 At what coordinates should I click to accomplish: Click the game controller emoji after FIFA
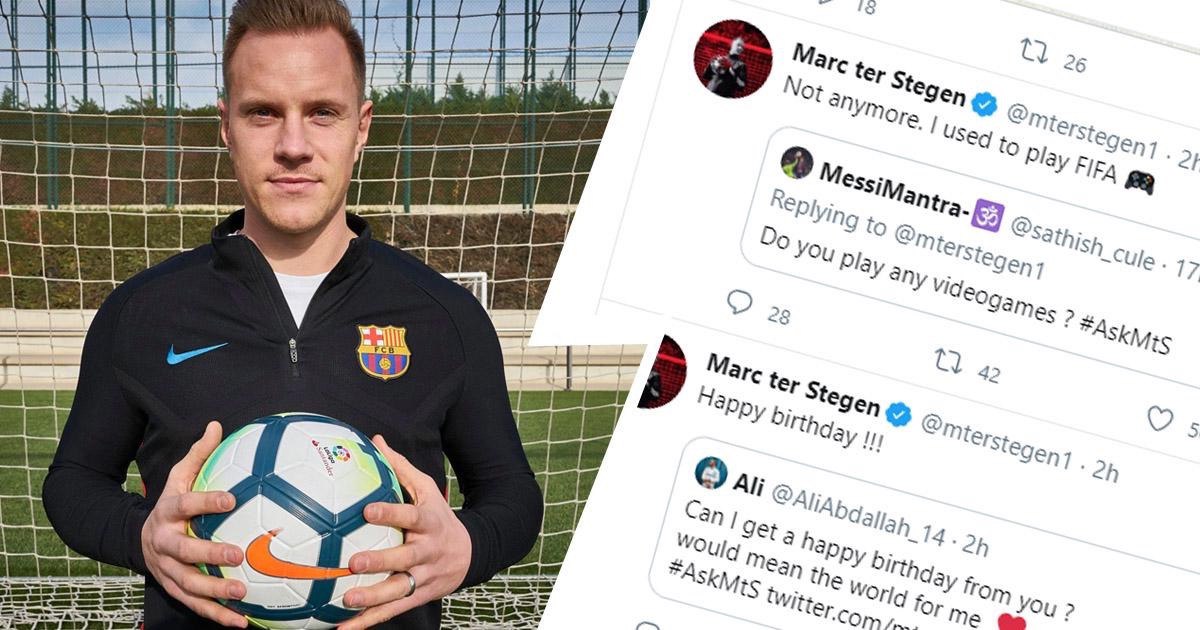click(x=1139, y=182)
